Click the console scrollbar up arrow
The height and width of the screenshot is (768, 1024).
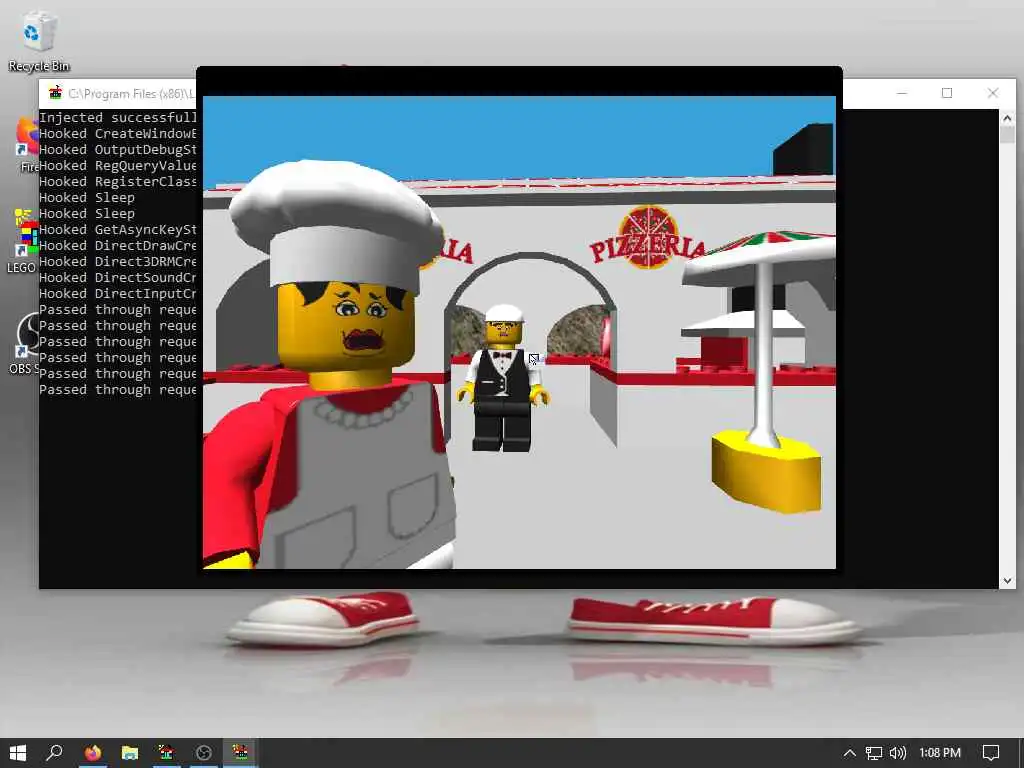tap(1007, 118)
